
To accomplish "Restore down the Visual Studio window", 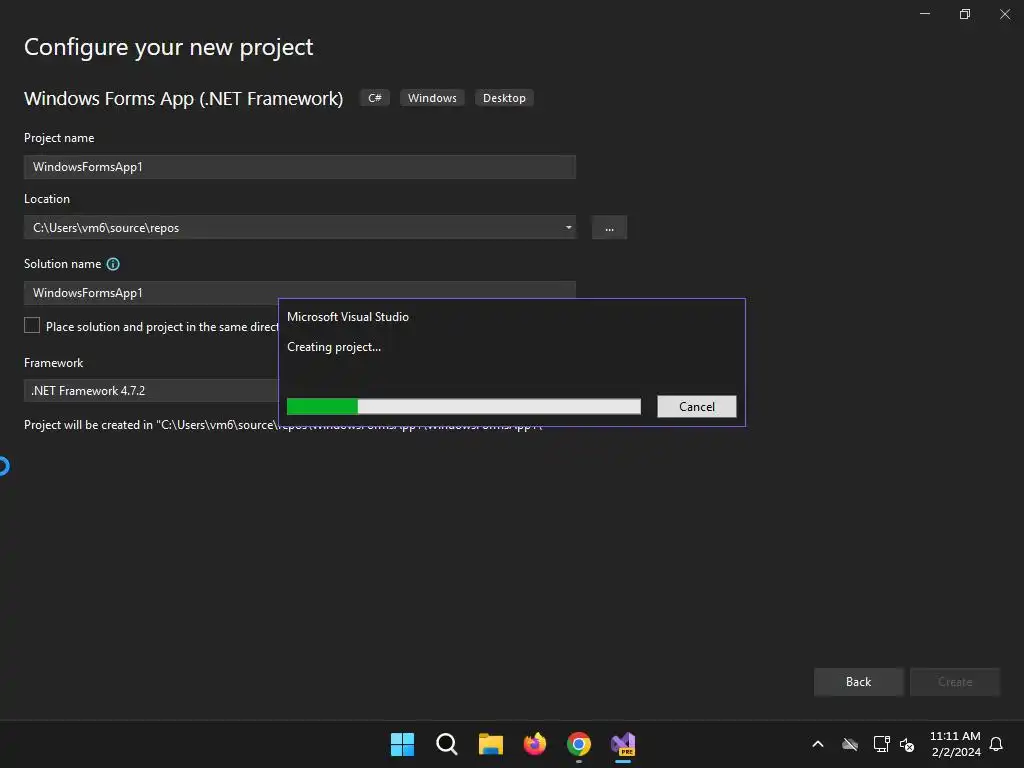I will (965, 14).
